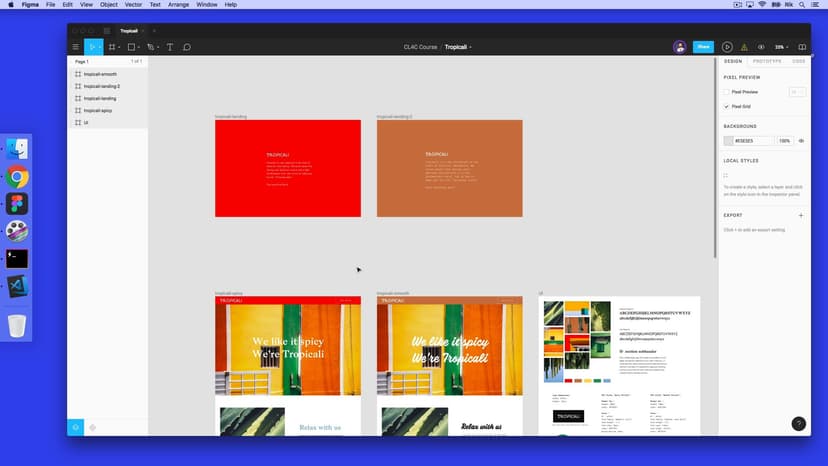Click the background color swatch
828x466 pixels.
(728, 141)
